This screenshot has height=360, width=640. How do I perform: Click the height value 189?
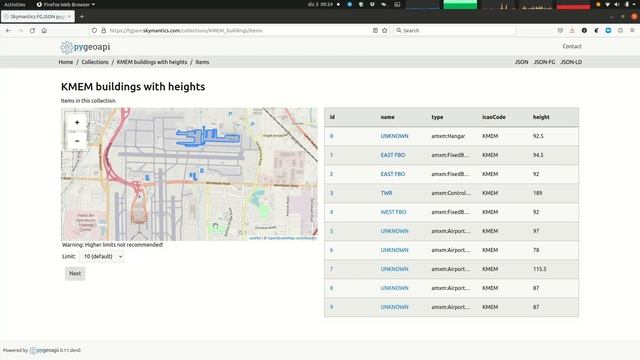click(537, 193)
